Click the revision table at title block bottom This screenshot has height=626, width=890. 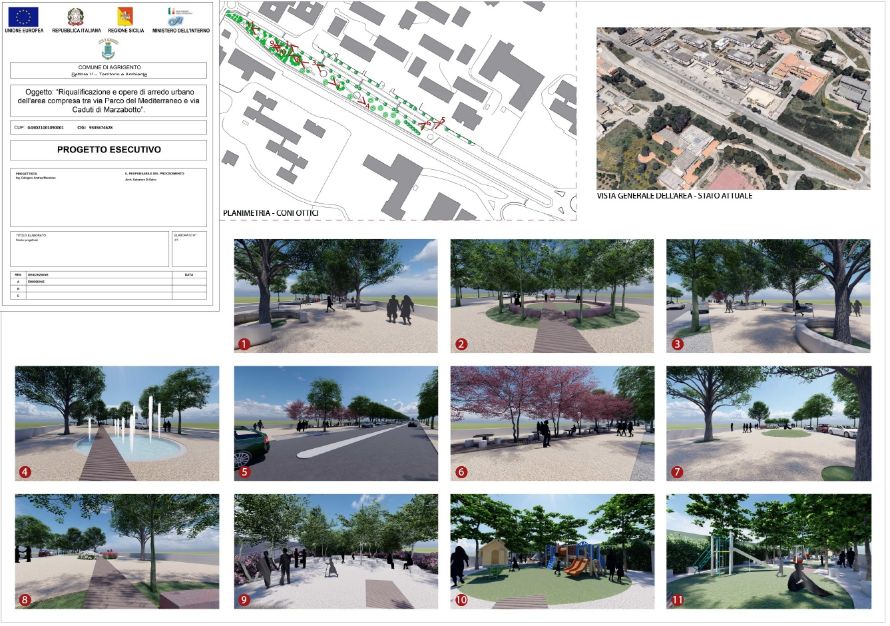(108, 285)
